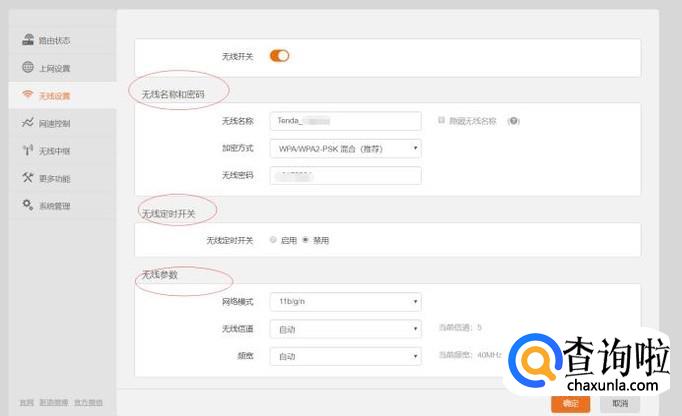This screenshot has height=416, width=682.
Task: Click into the 无线密码 field
Action: pos(345,175)
